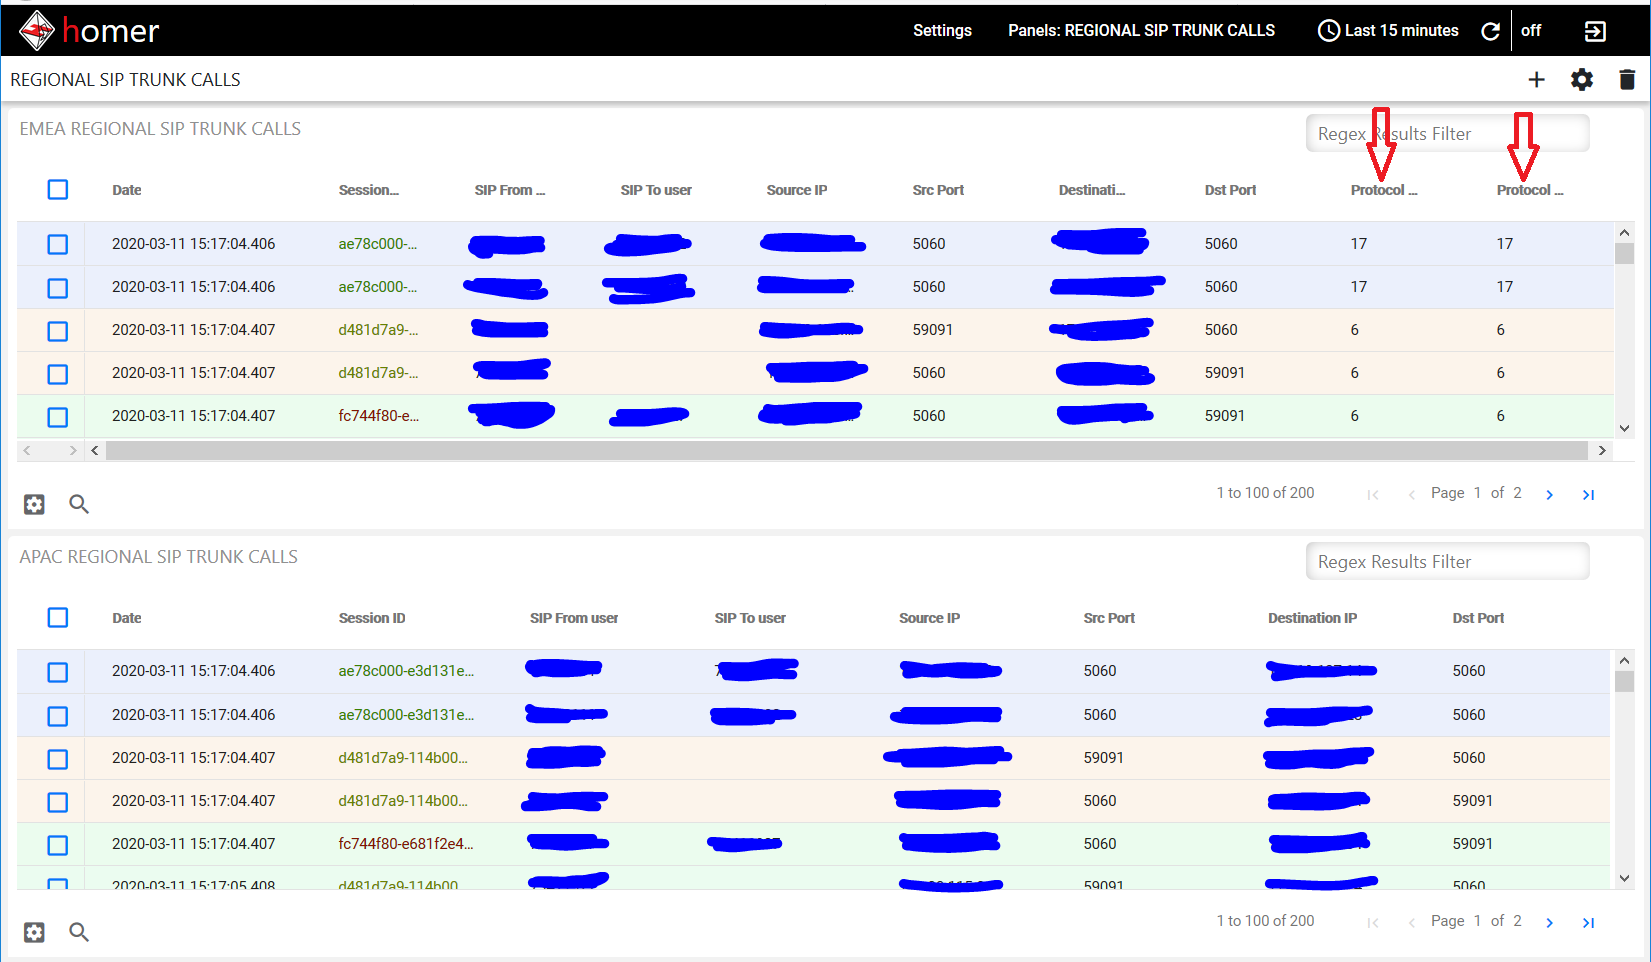Refresh the dashboard using the refresh icon
The width and height of the screenshot is (1651, 962).
pyautogui.click(x=1490, y=31)
